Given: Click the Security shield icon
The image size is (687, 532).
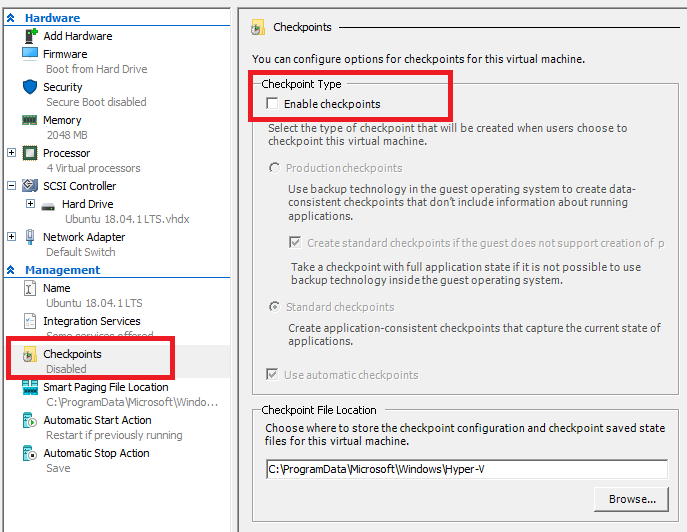Looking at the screenshot, I should coord(30,87).
